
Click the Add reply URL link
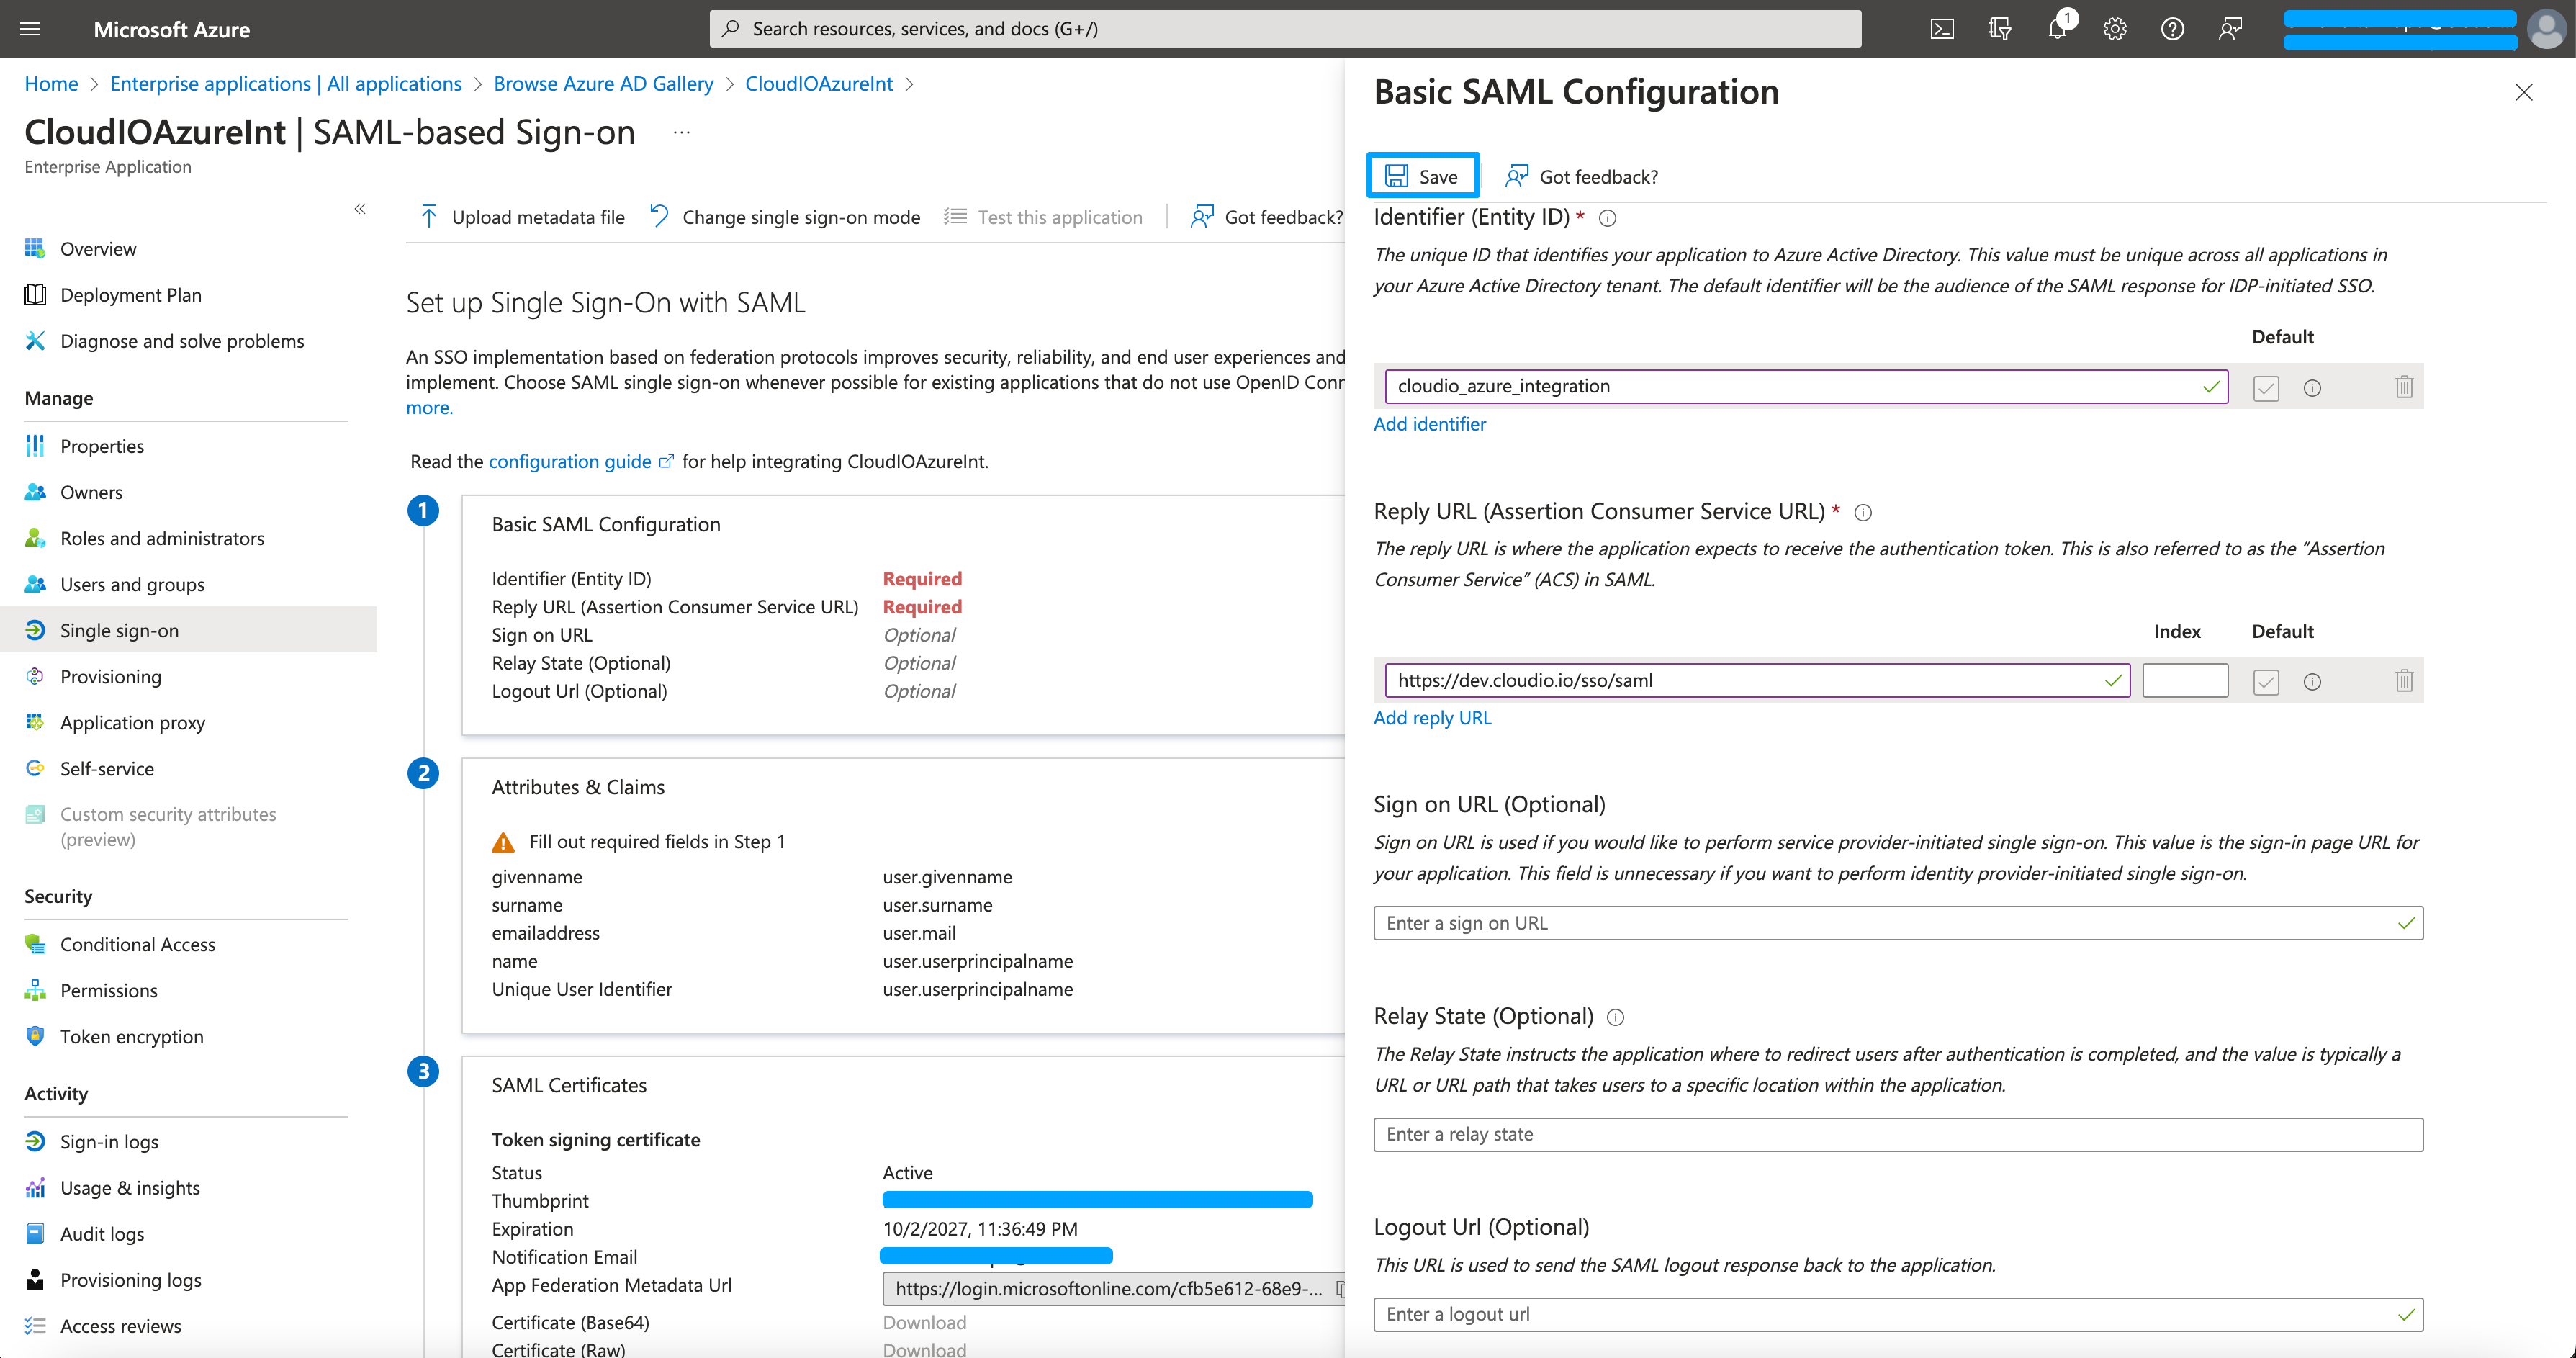1432,717
